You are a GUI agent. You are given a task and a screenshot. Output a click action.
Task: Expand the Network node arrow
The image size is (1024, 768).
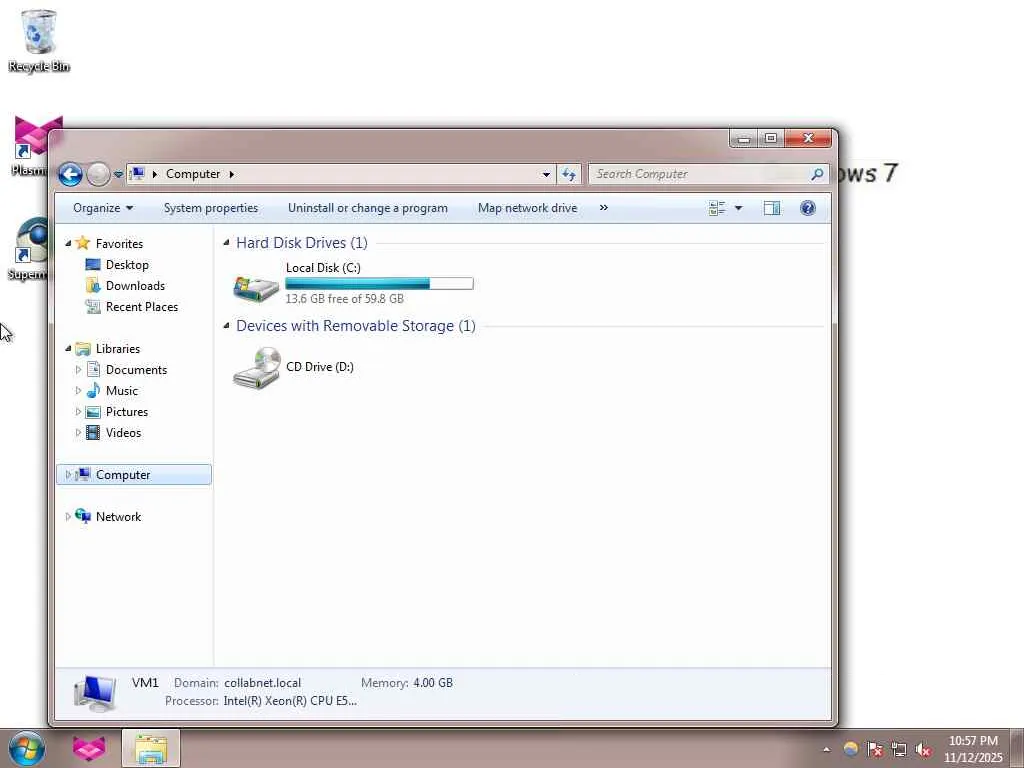[x=68, y=517]
